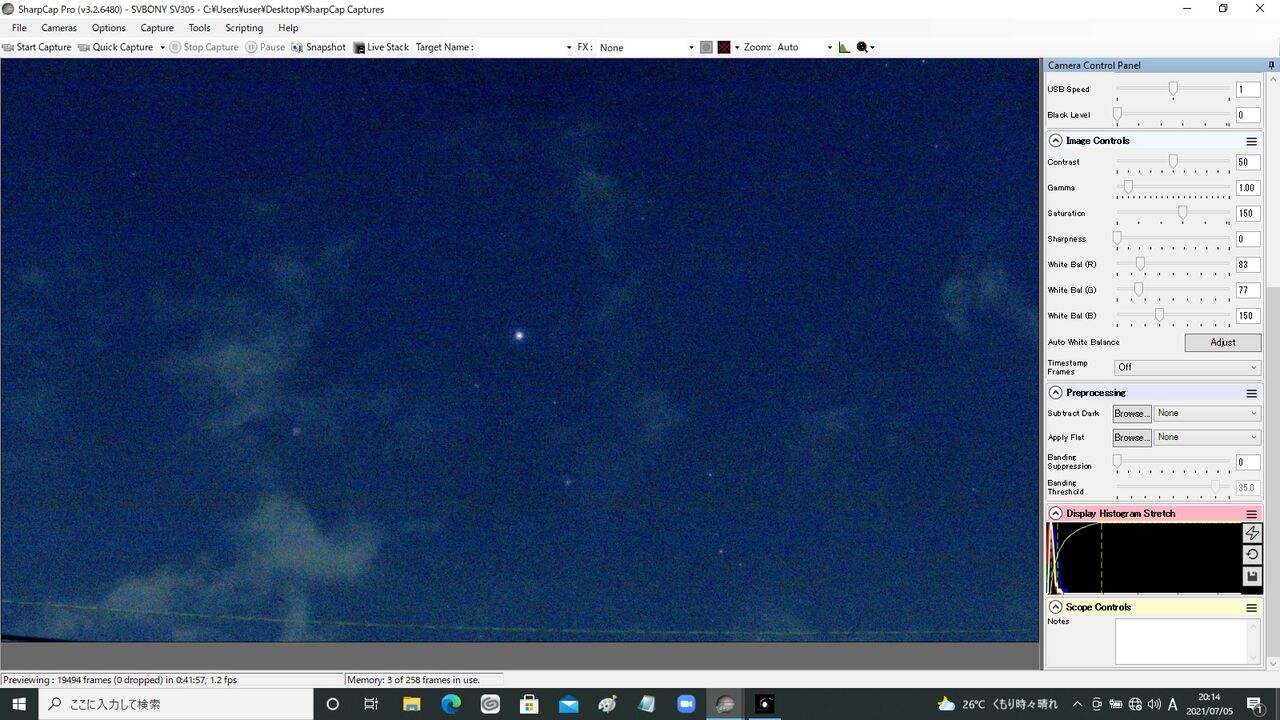Open the Options menu
This screenshot has width=1280, height=720.
coord(109,28)
